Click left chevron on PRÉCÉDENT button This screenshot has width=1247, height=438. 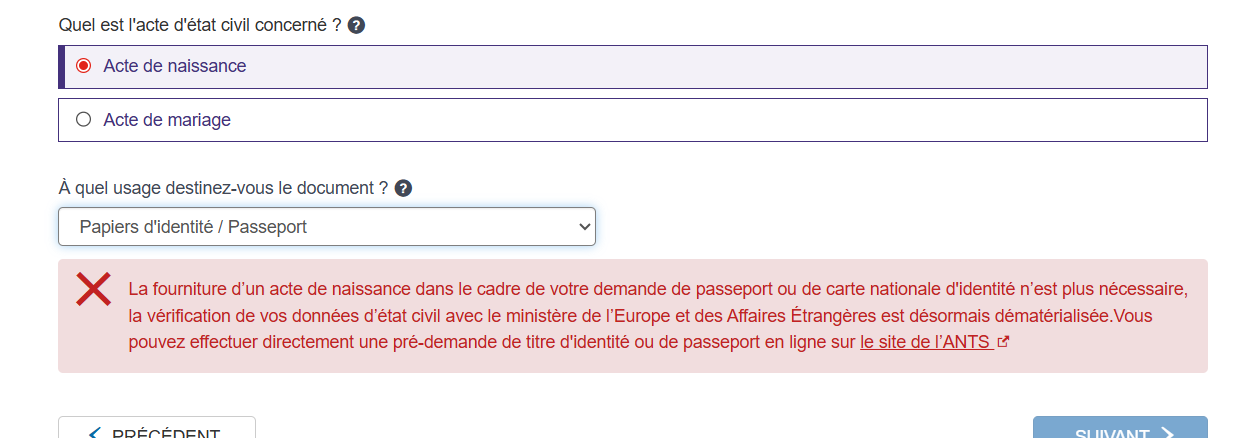pos(95,433)
